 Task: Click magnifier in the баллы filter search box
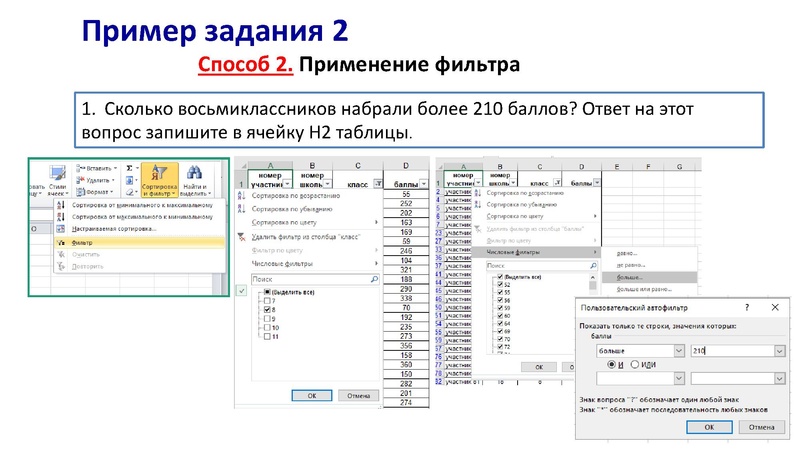pyautogui.click(x=593, y=266)
